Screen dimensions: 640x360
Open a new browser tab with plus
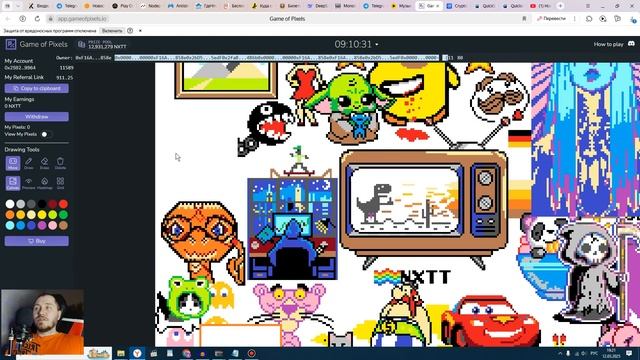560,6
